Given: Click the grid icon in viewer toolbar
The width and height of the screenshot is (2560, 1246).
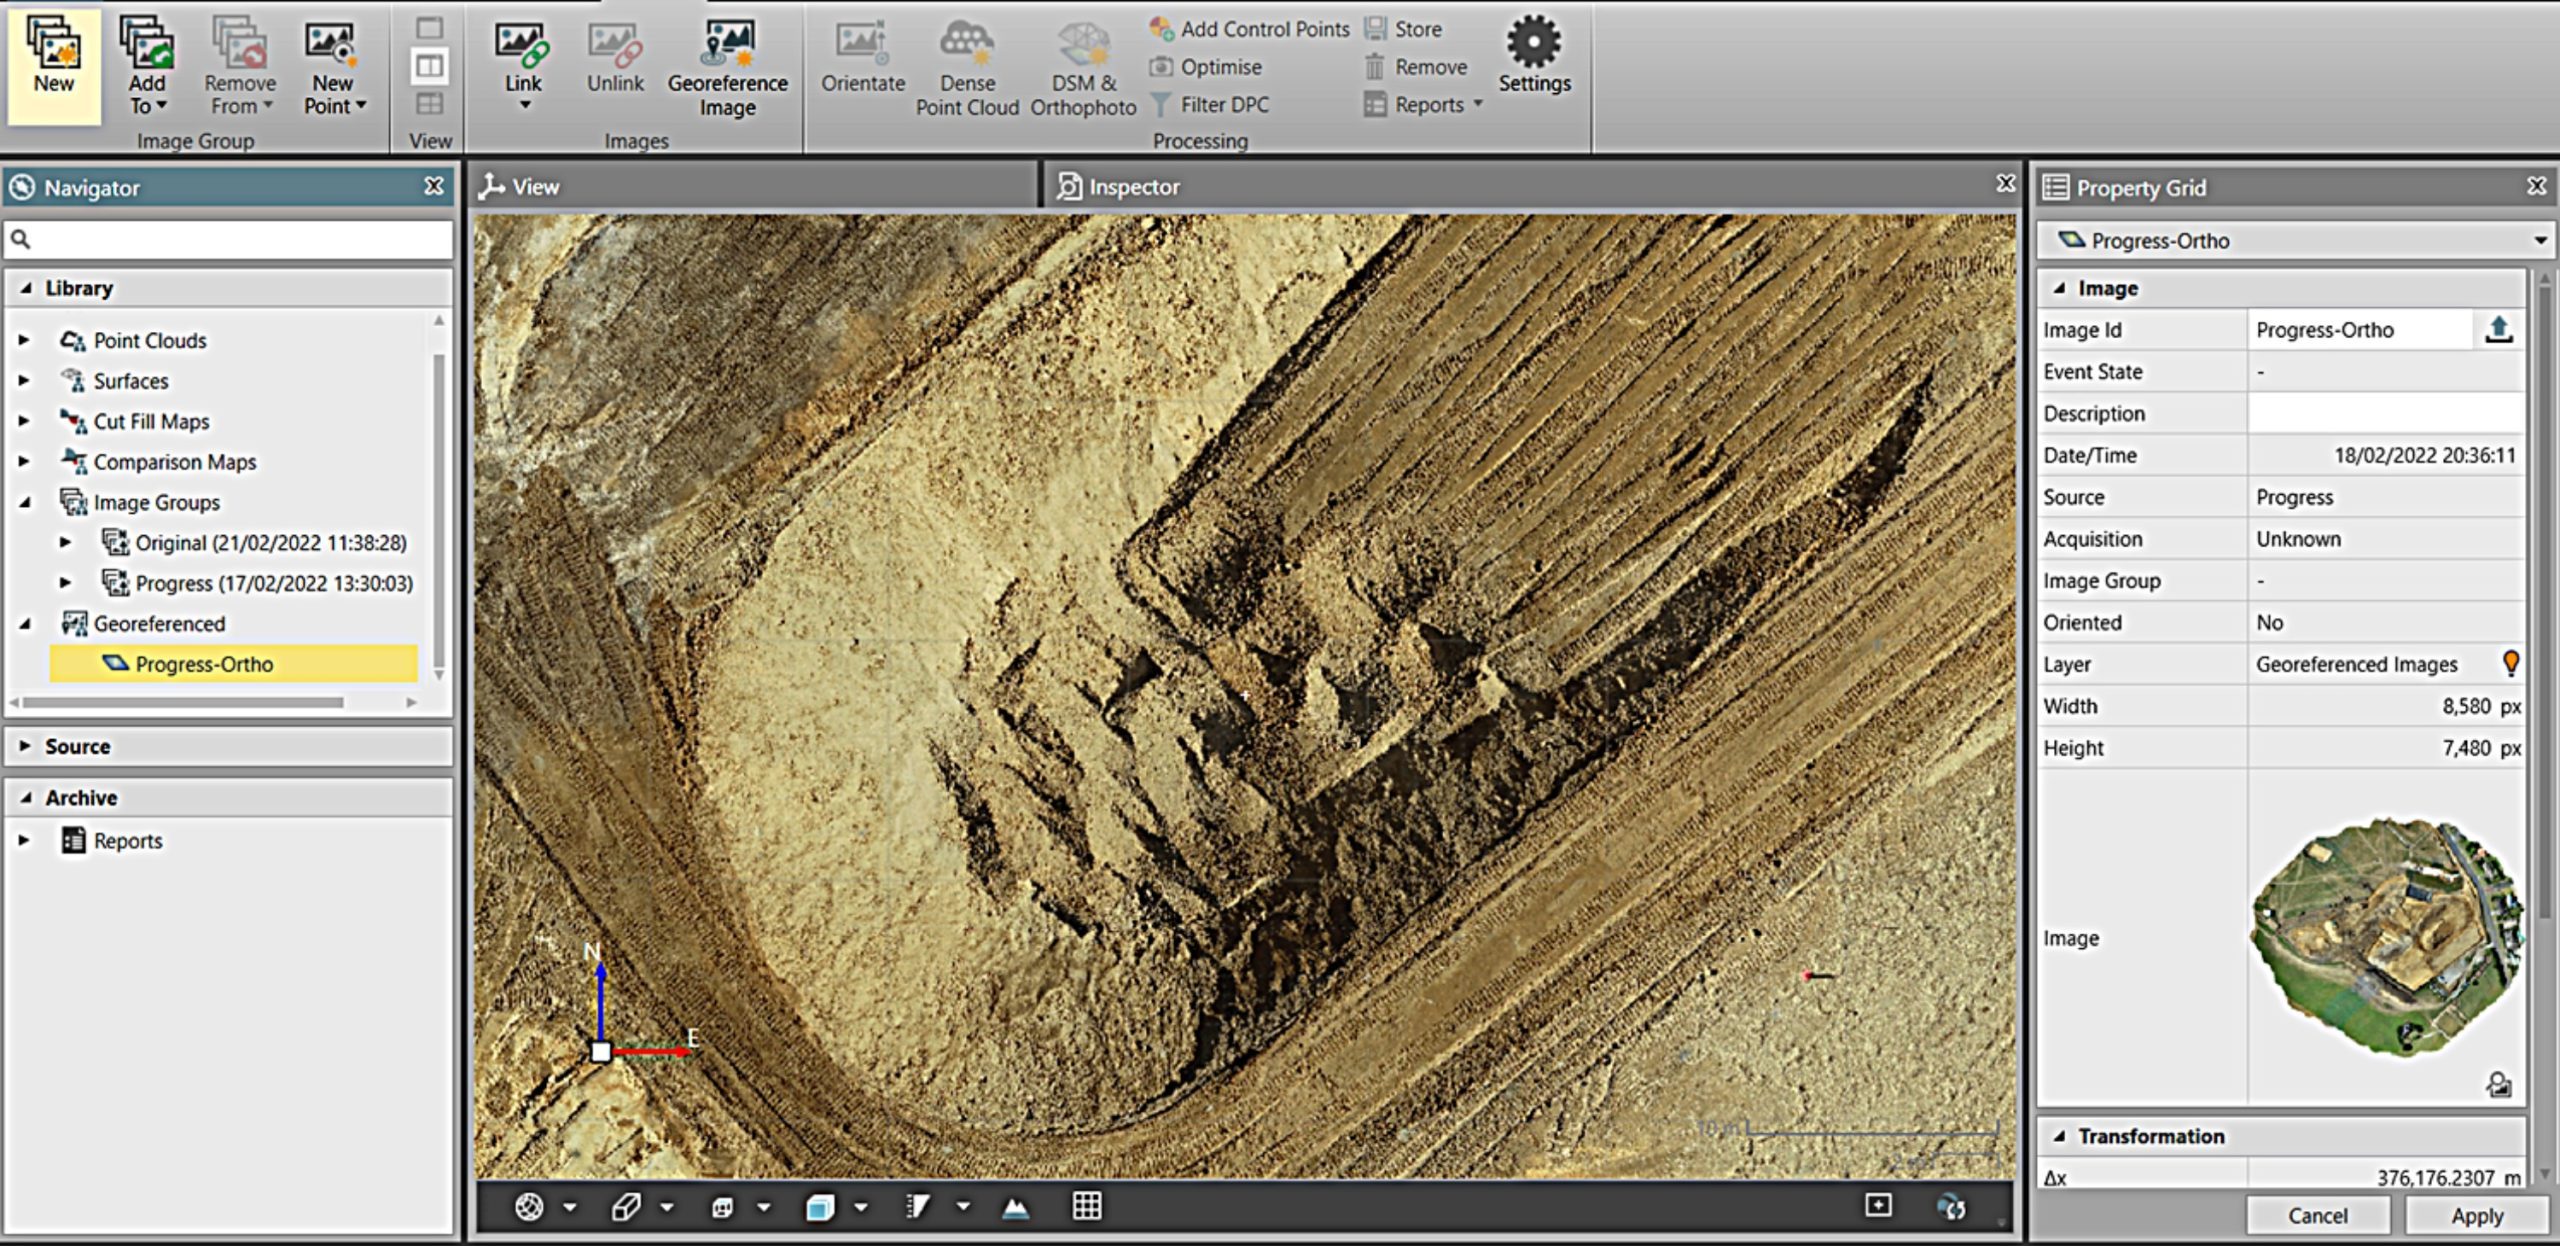Looking at the screenshot, I should point(1086,1206).
